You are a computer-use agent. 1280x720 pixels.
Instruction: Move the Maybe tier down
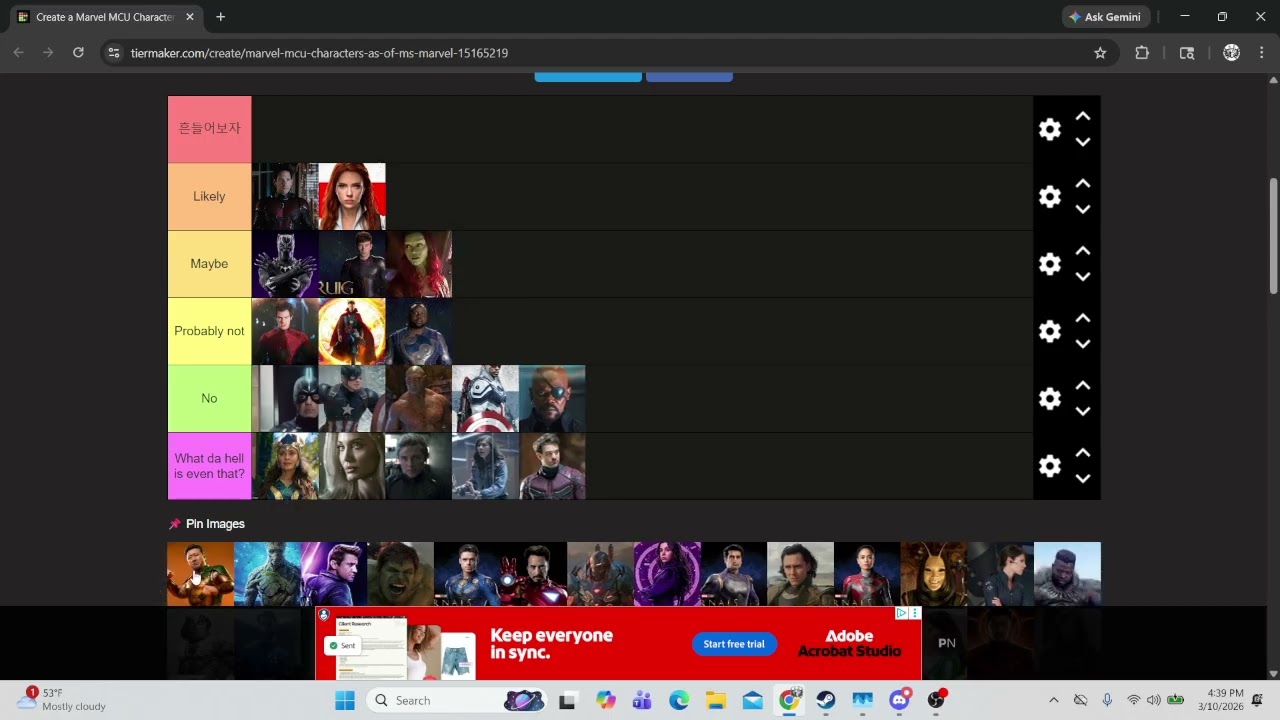pyautogui.click(x=1082, y=276)
